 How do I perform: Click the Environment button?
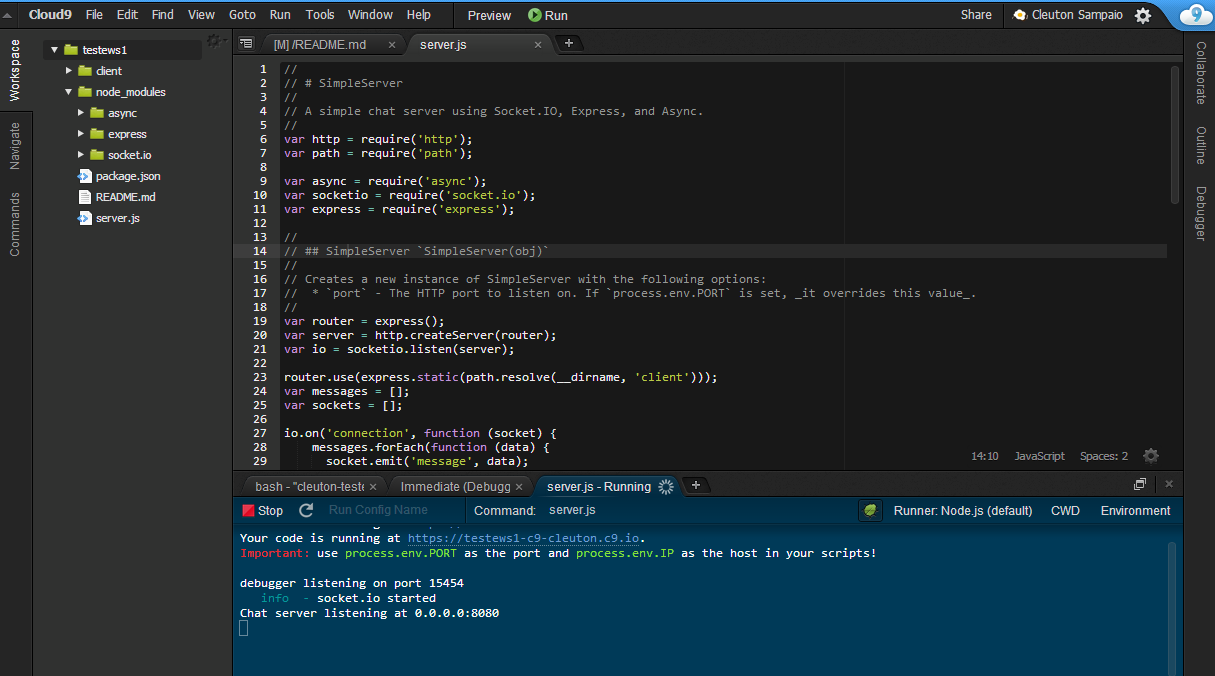coord(1135,510)
